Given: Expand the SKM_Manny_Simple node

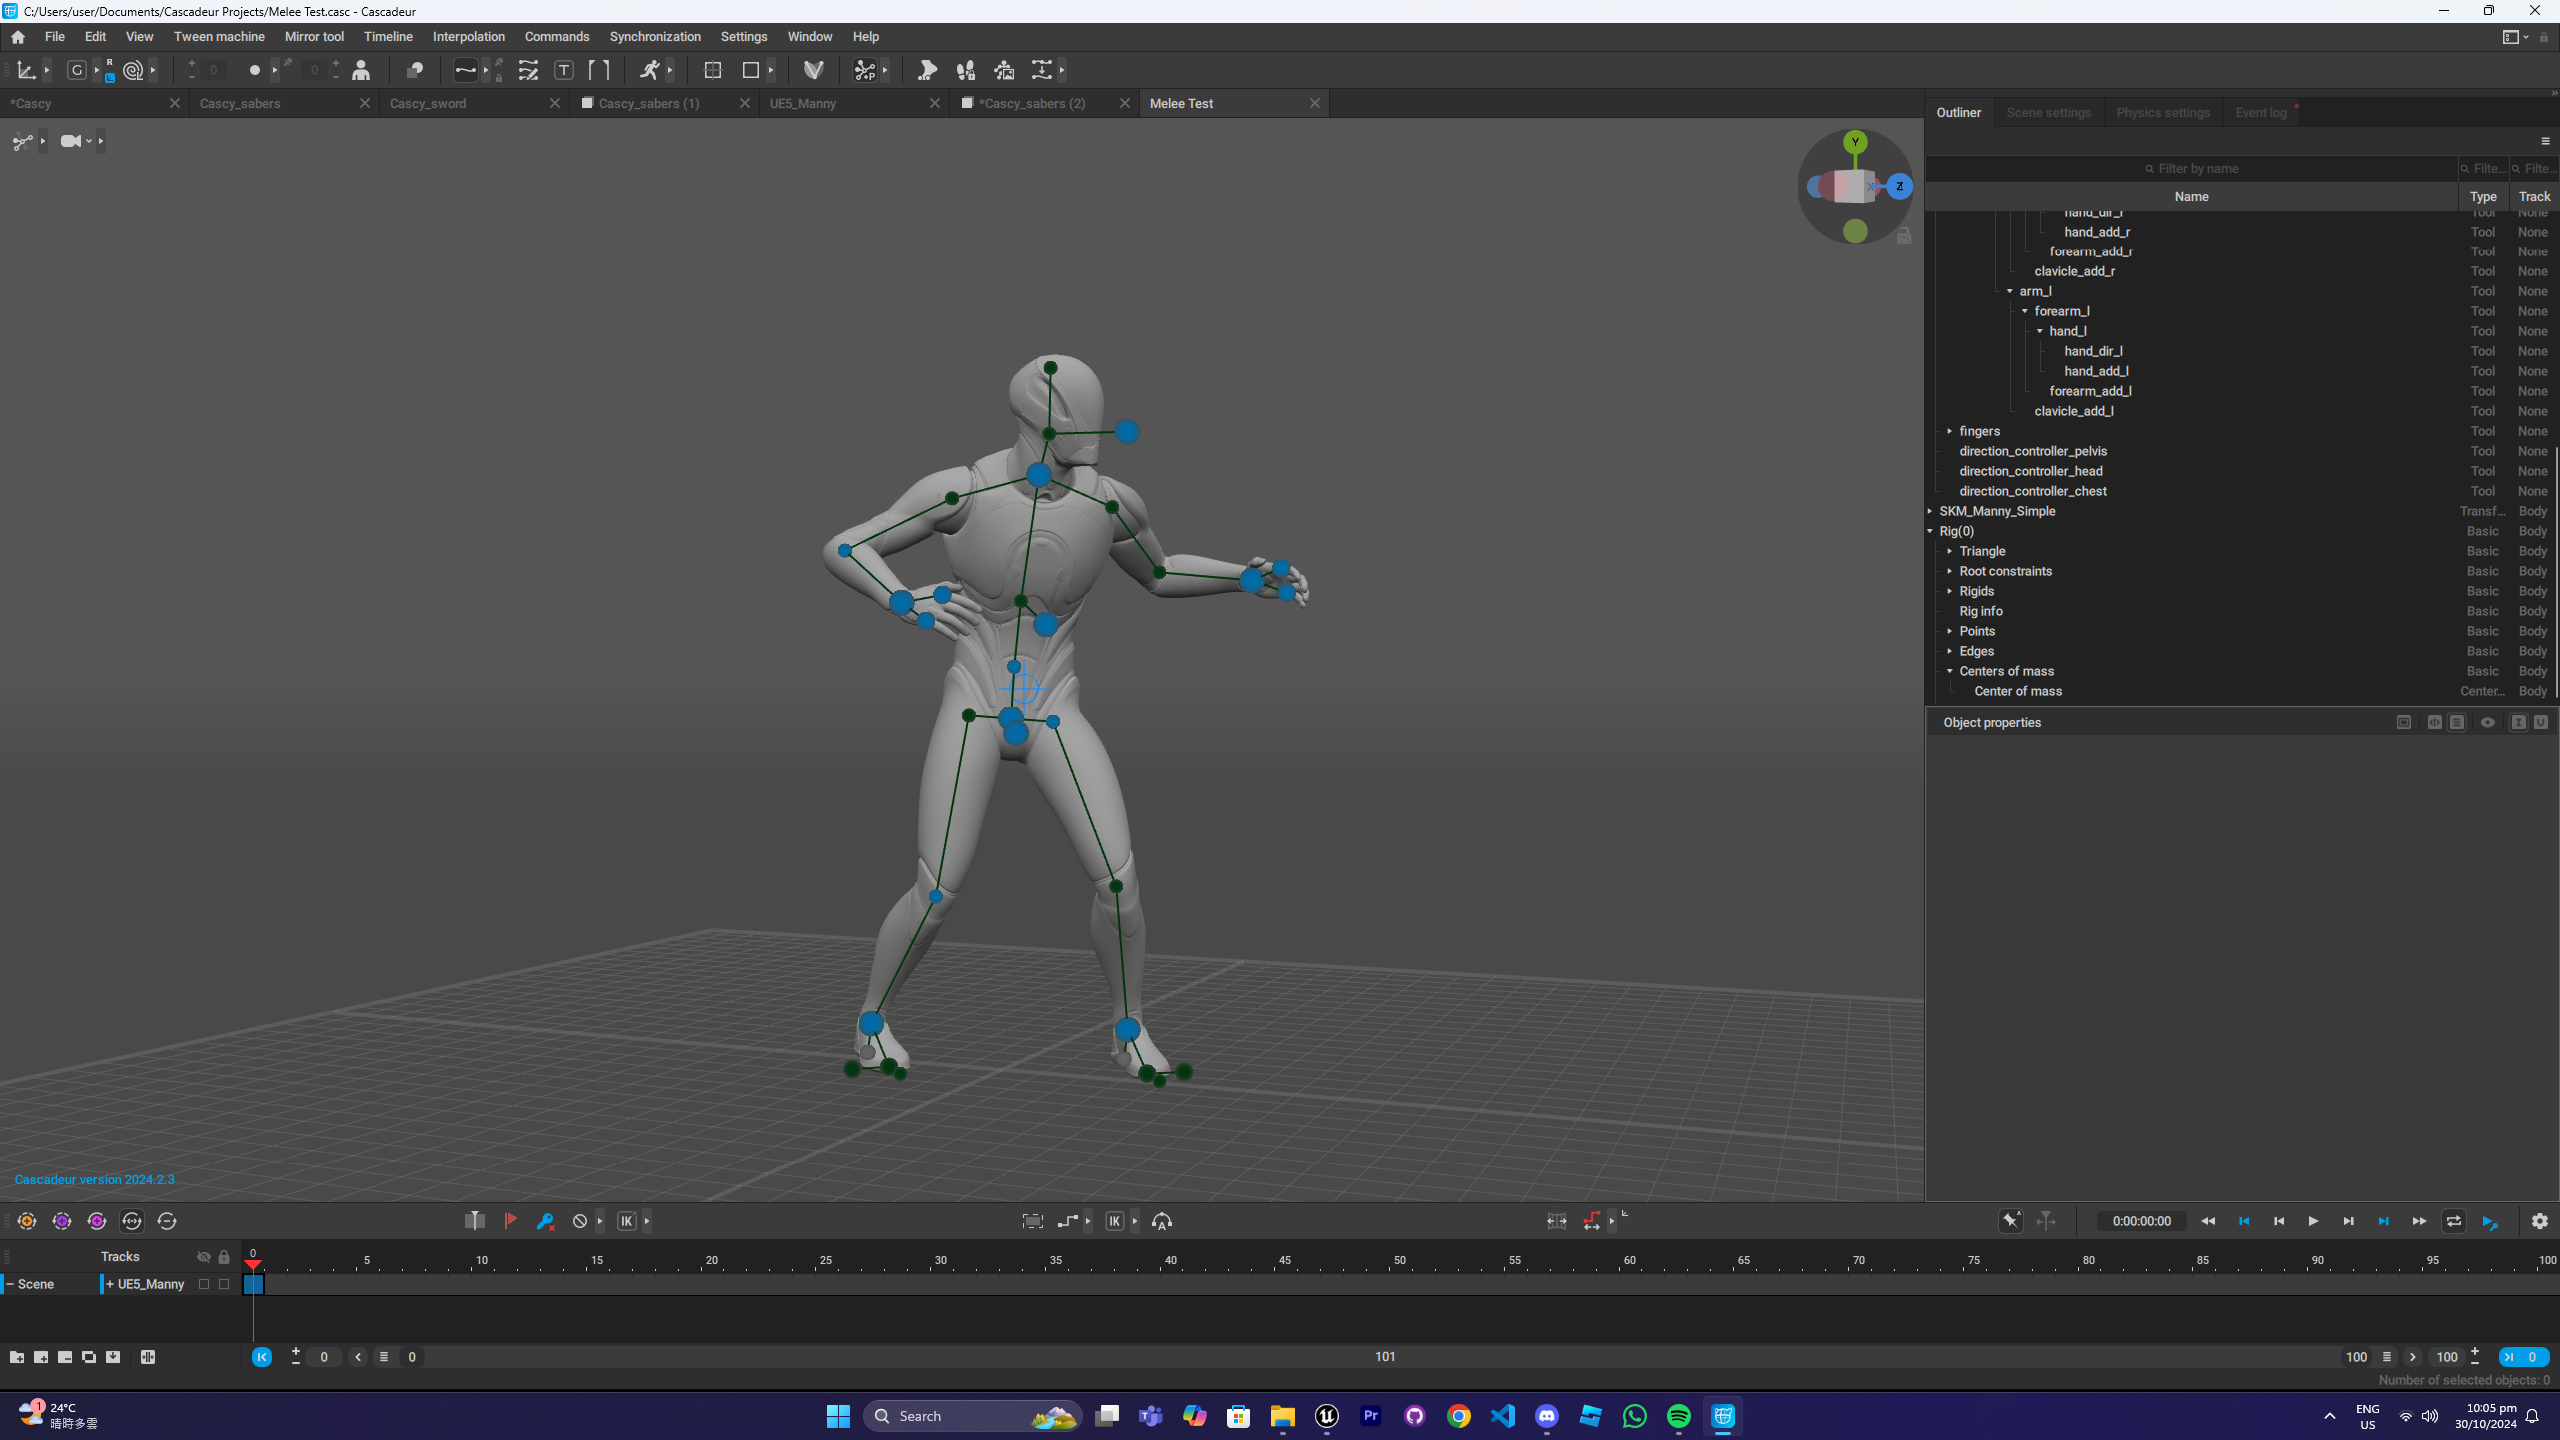Looking at the screenshot, I should click(x=1930, y=511).
